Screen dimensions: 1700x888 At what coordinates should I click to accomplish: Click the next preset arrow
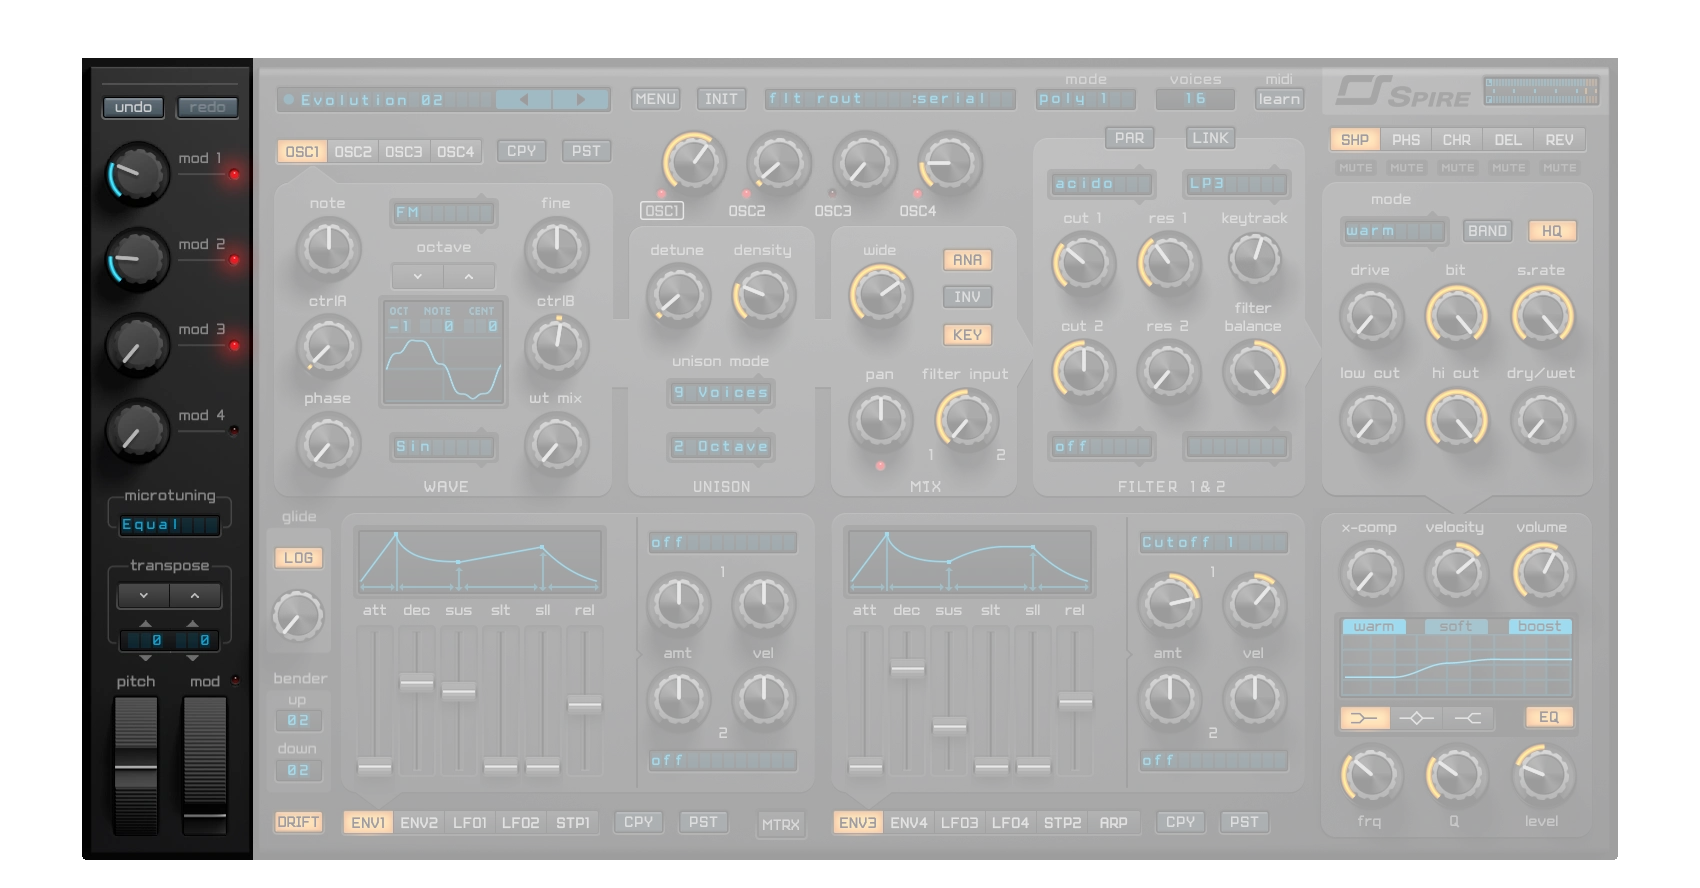pos(581,99)
